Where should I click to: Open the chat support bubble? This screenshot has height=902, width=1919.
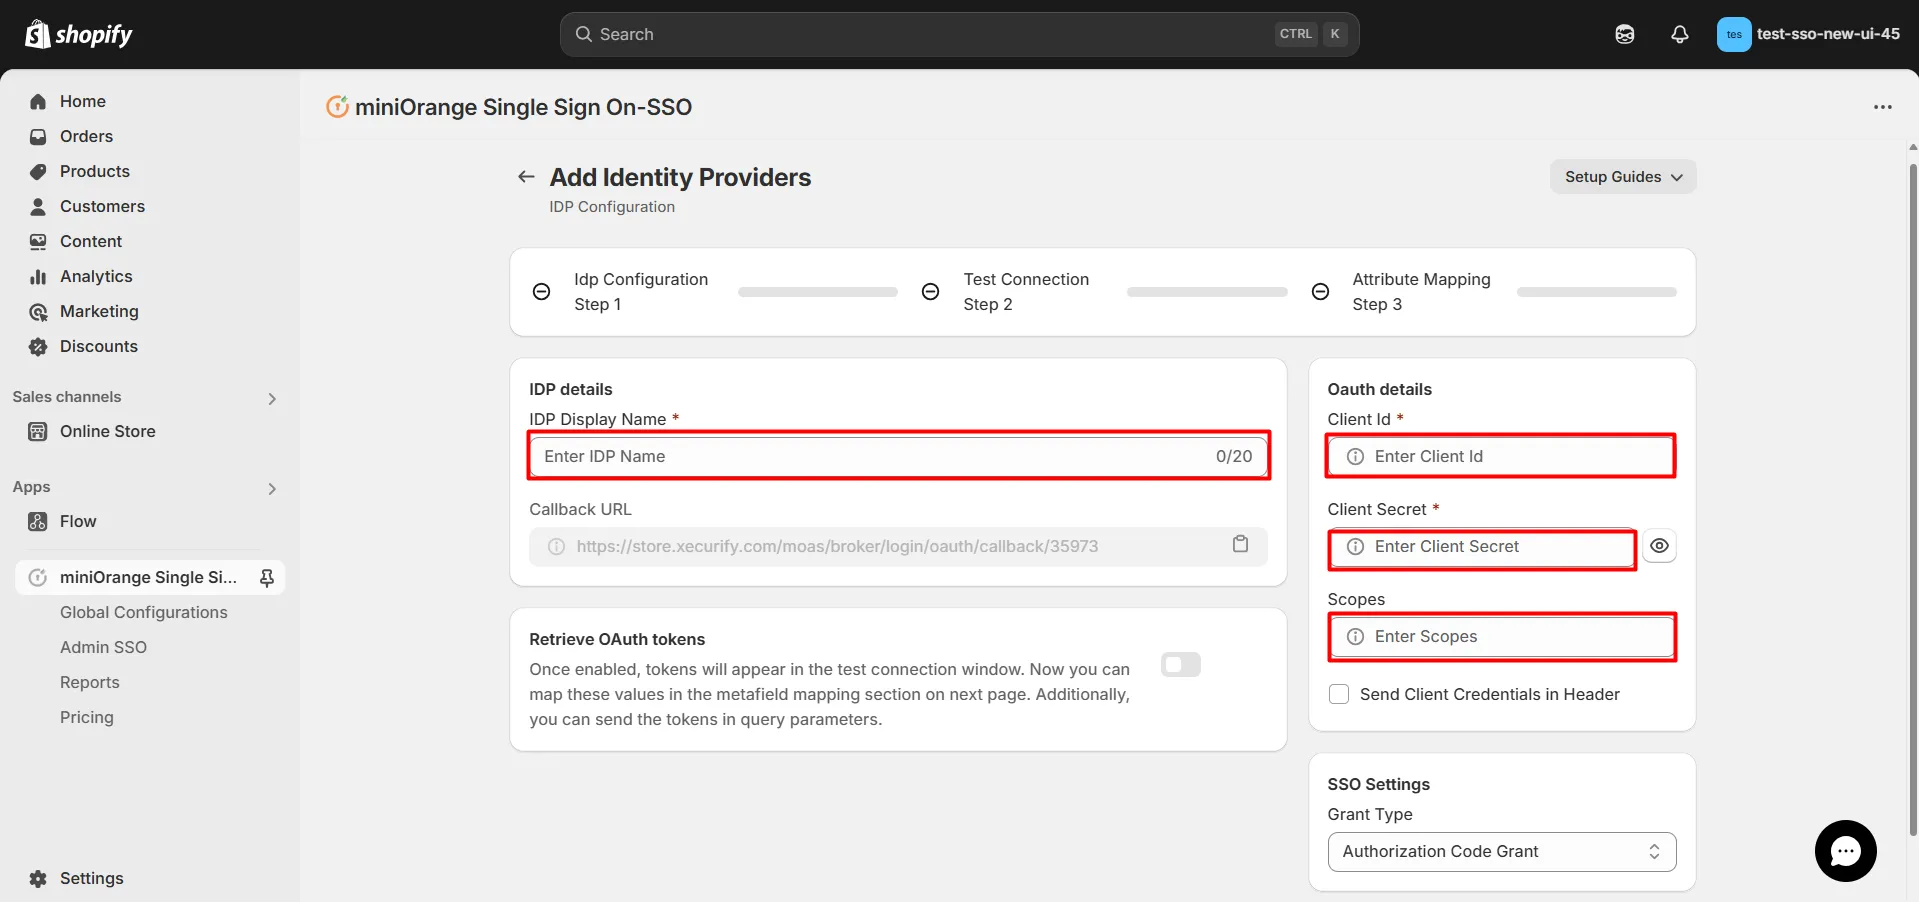(x=1845, y=851)
